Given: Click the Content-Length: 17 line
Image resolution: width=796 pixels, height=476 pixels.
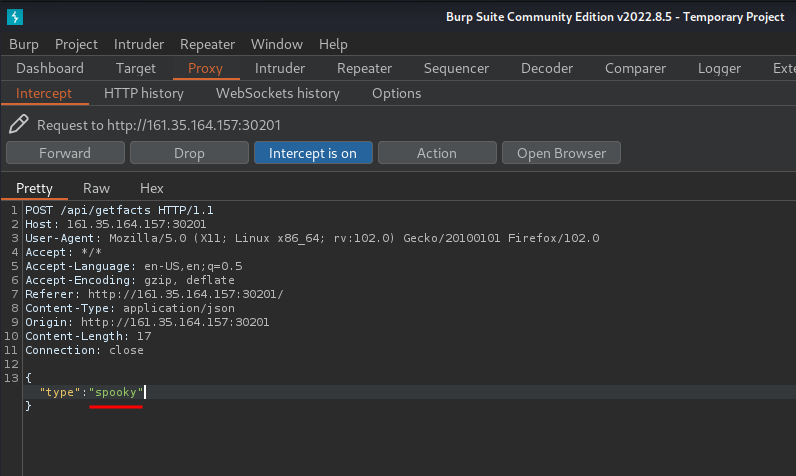Looking at the screenshot, I should (88, 336).
